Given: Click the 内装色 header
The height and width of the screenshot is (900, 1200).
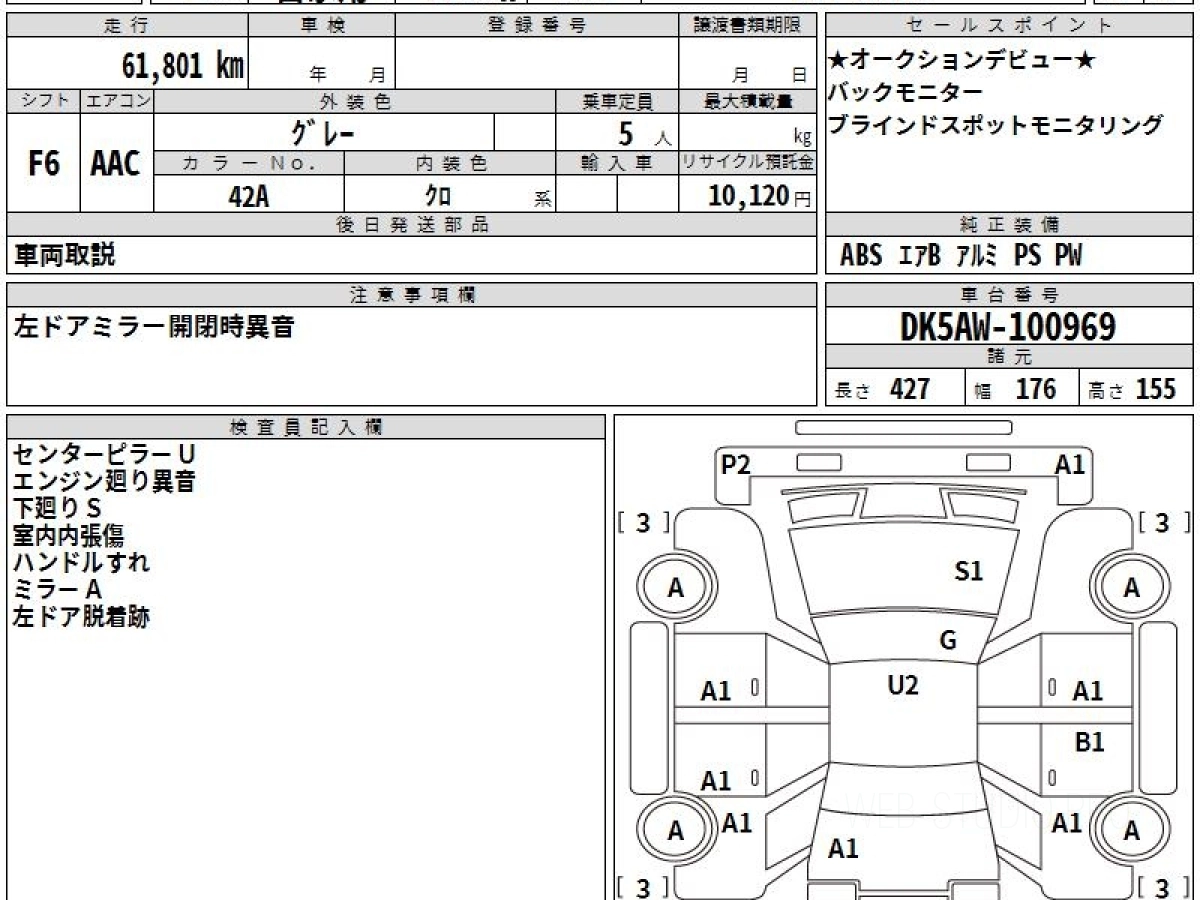Looking at the screenshot, I should (450, 163).
